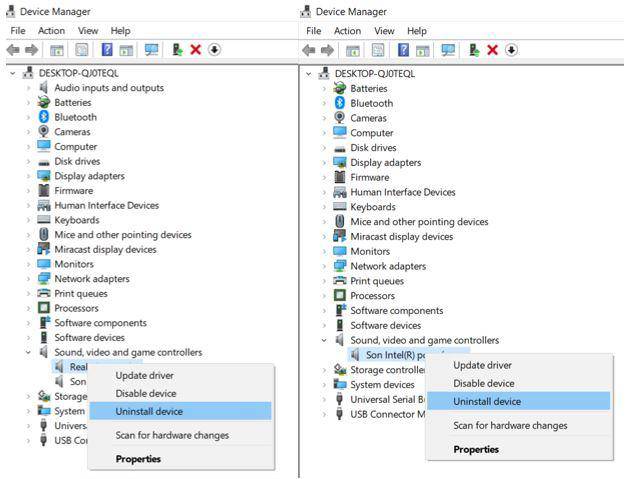This screenshot has width=625, height=479.
Task: Click the green update driver icon in left toolbar
Action: [x=177, y=49]
